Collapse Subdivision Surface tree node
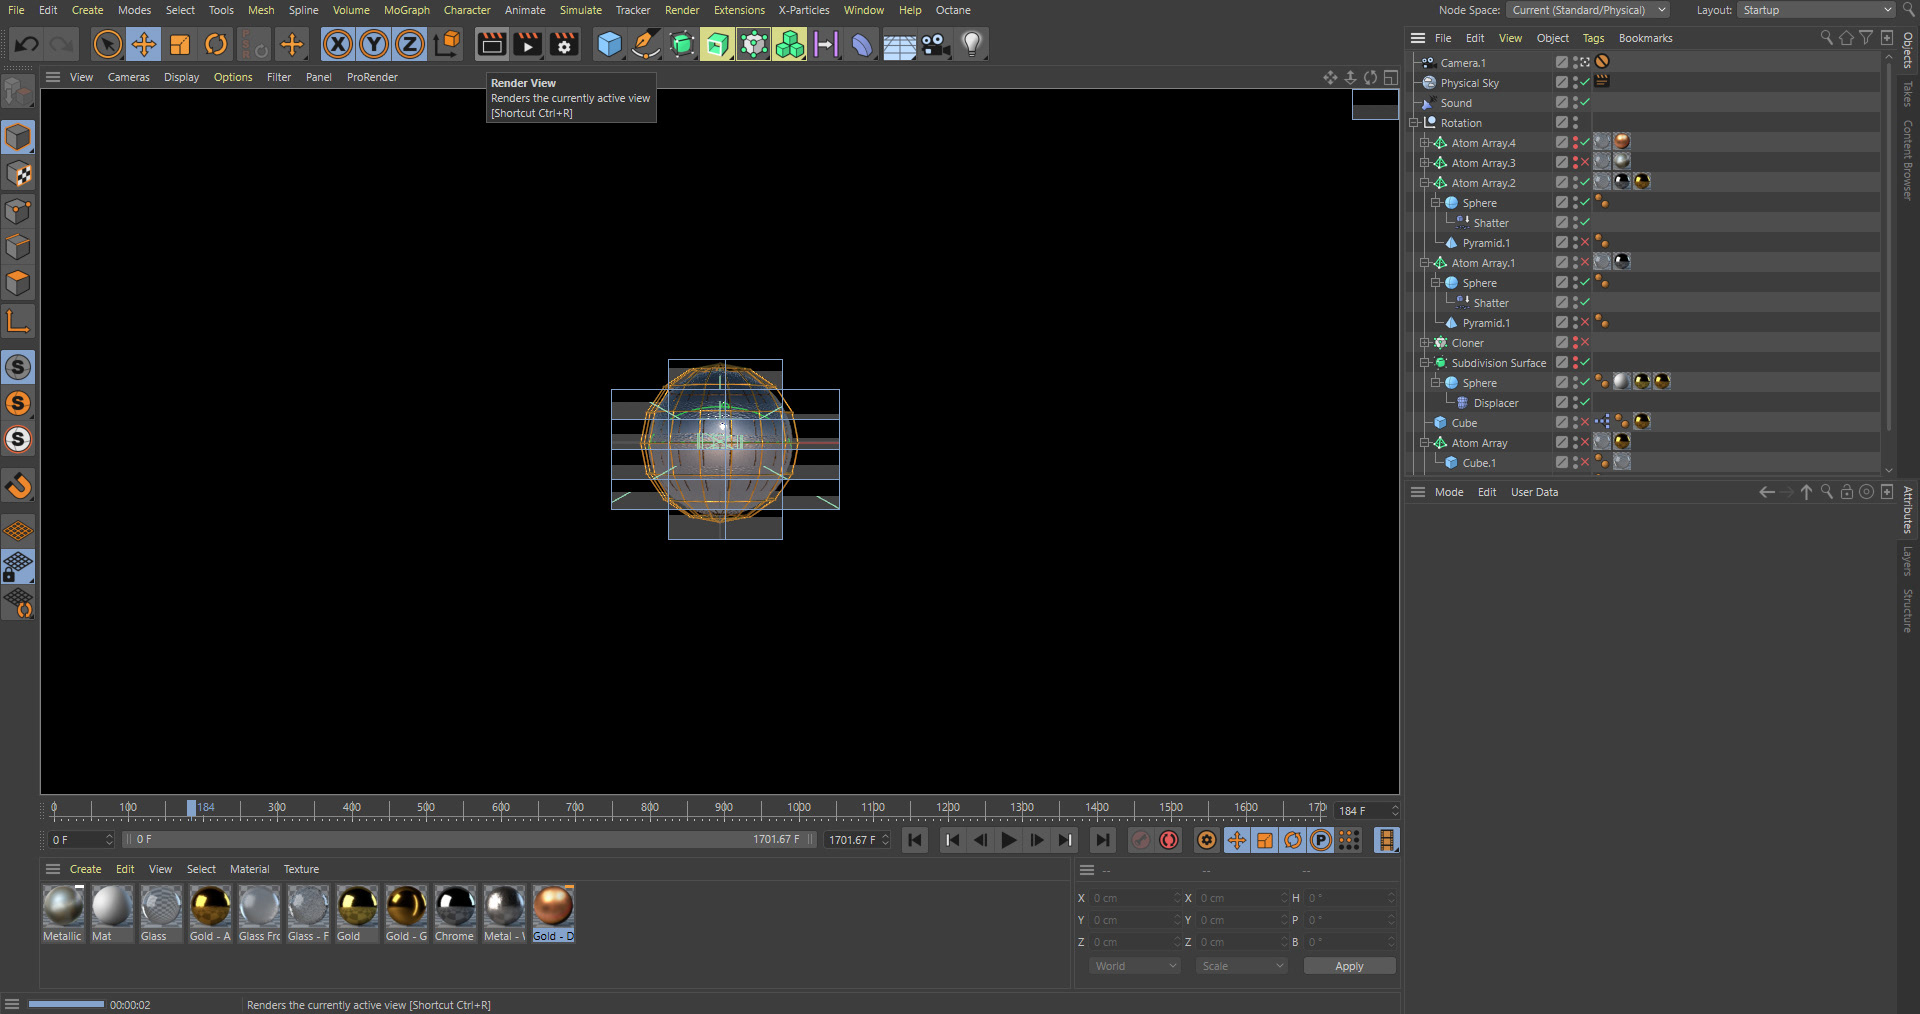This screenshot has width=1920, height=1014. click(x=1425, y=363)
